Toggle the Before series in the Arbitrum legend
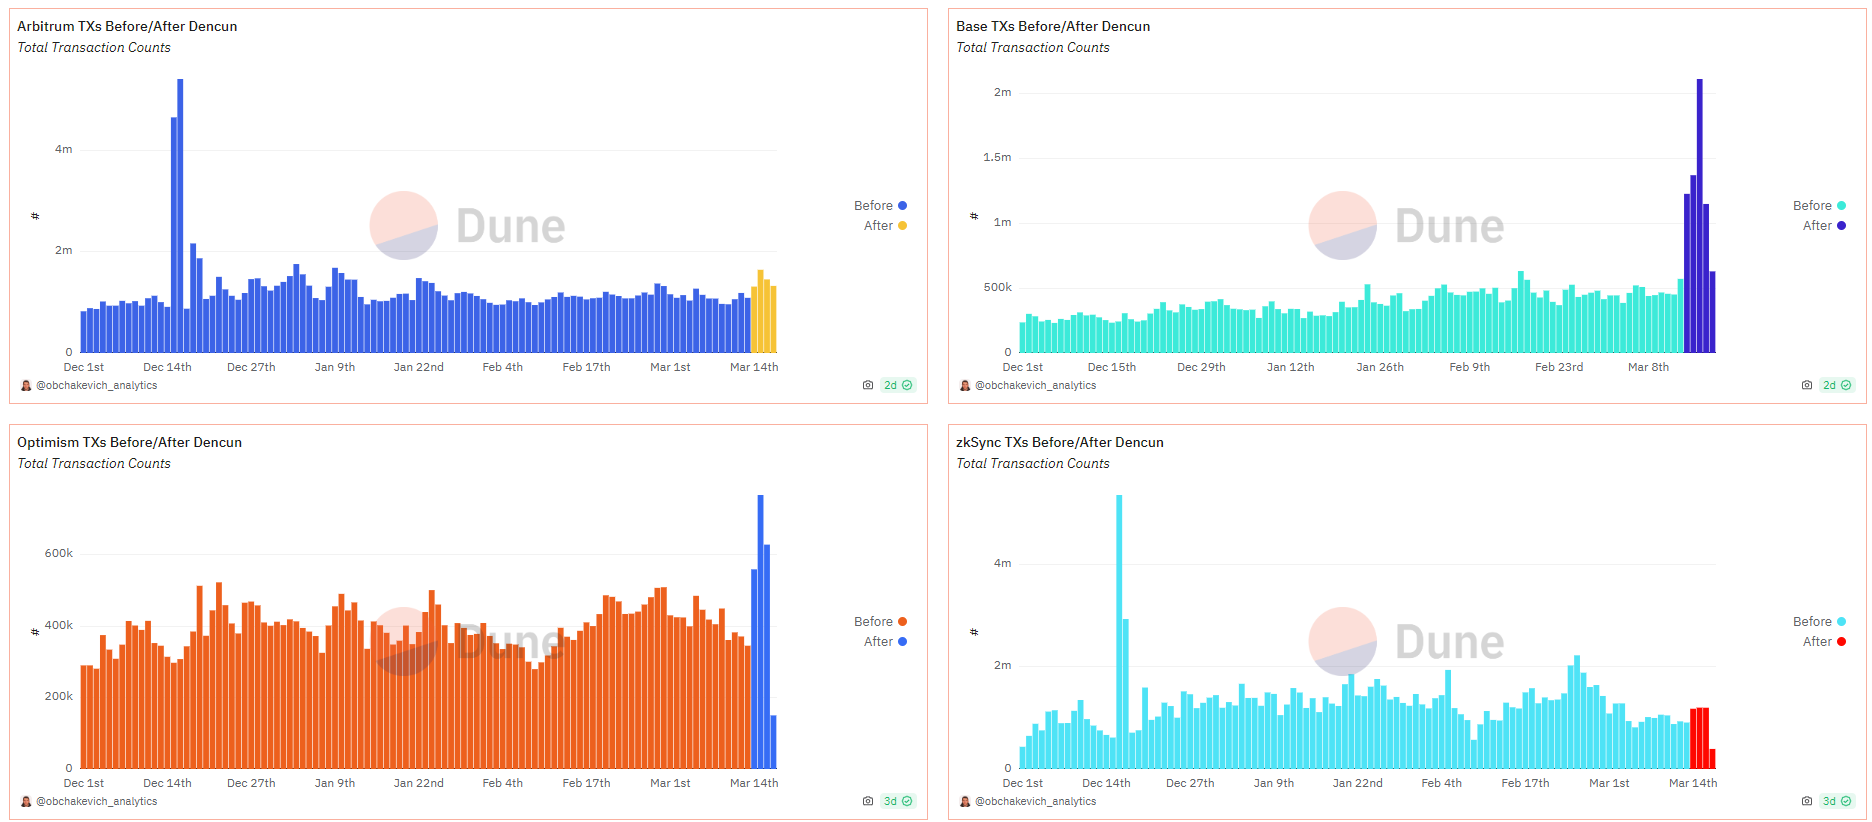The image size is (1872, 822). (x=873, y=206)
